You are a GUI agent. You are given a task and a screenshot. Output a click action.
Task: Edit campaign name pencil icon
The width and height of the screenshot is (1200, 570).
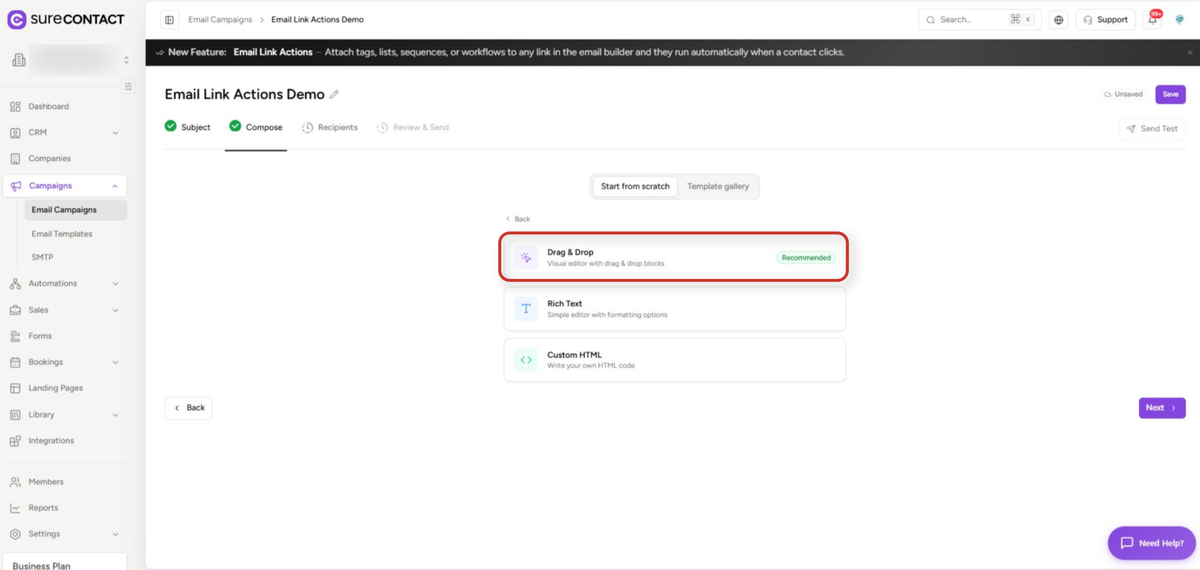335,94
